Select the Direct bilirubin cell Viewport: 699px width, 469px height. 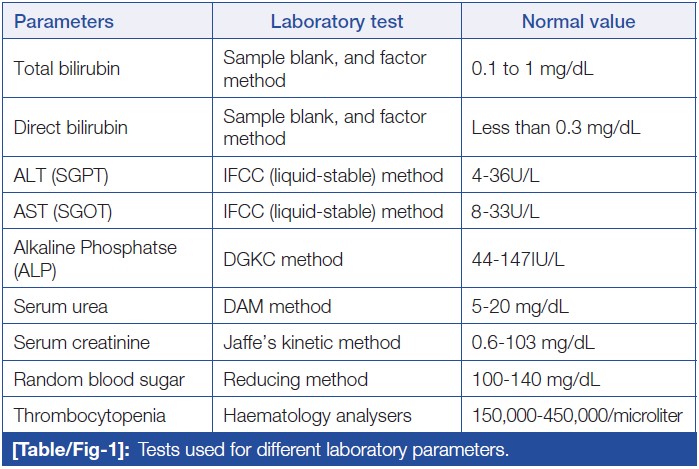(71, 128)
